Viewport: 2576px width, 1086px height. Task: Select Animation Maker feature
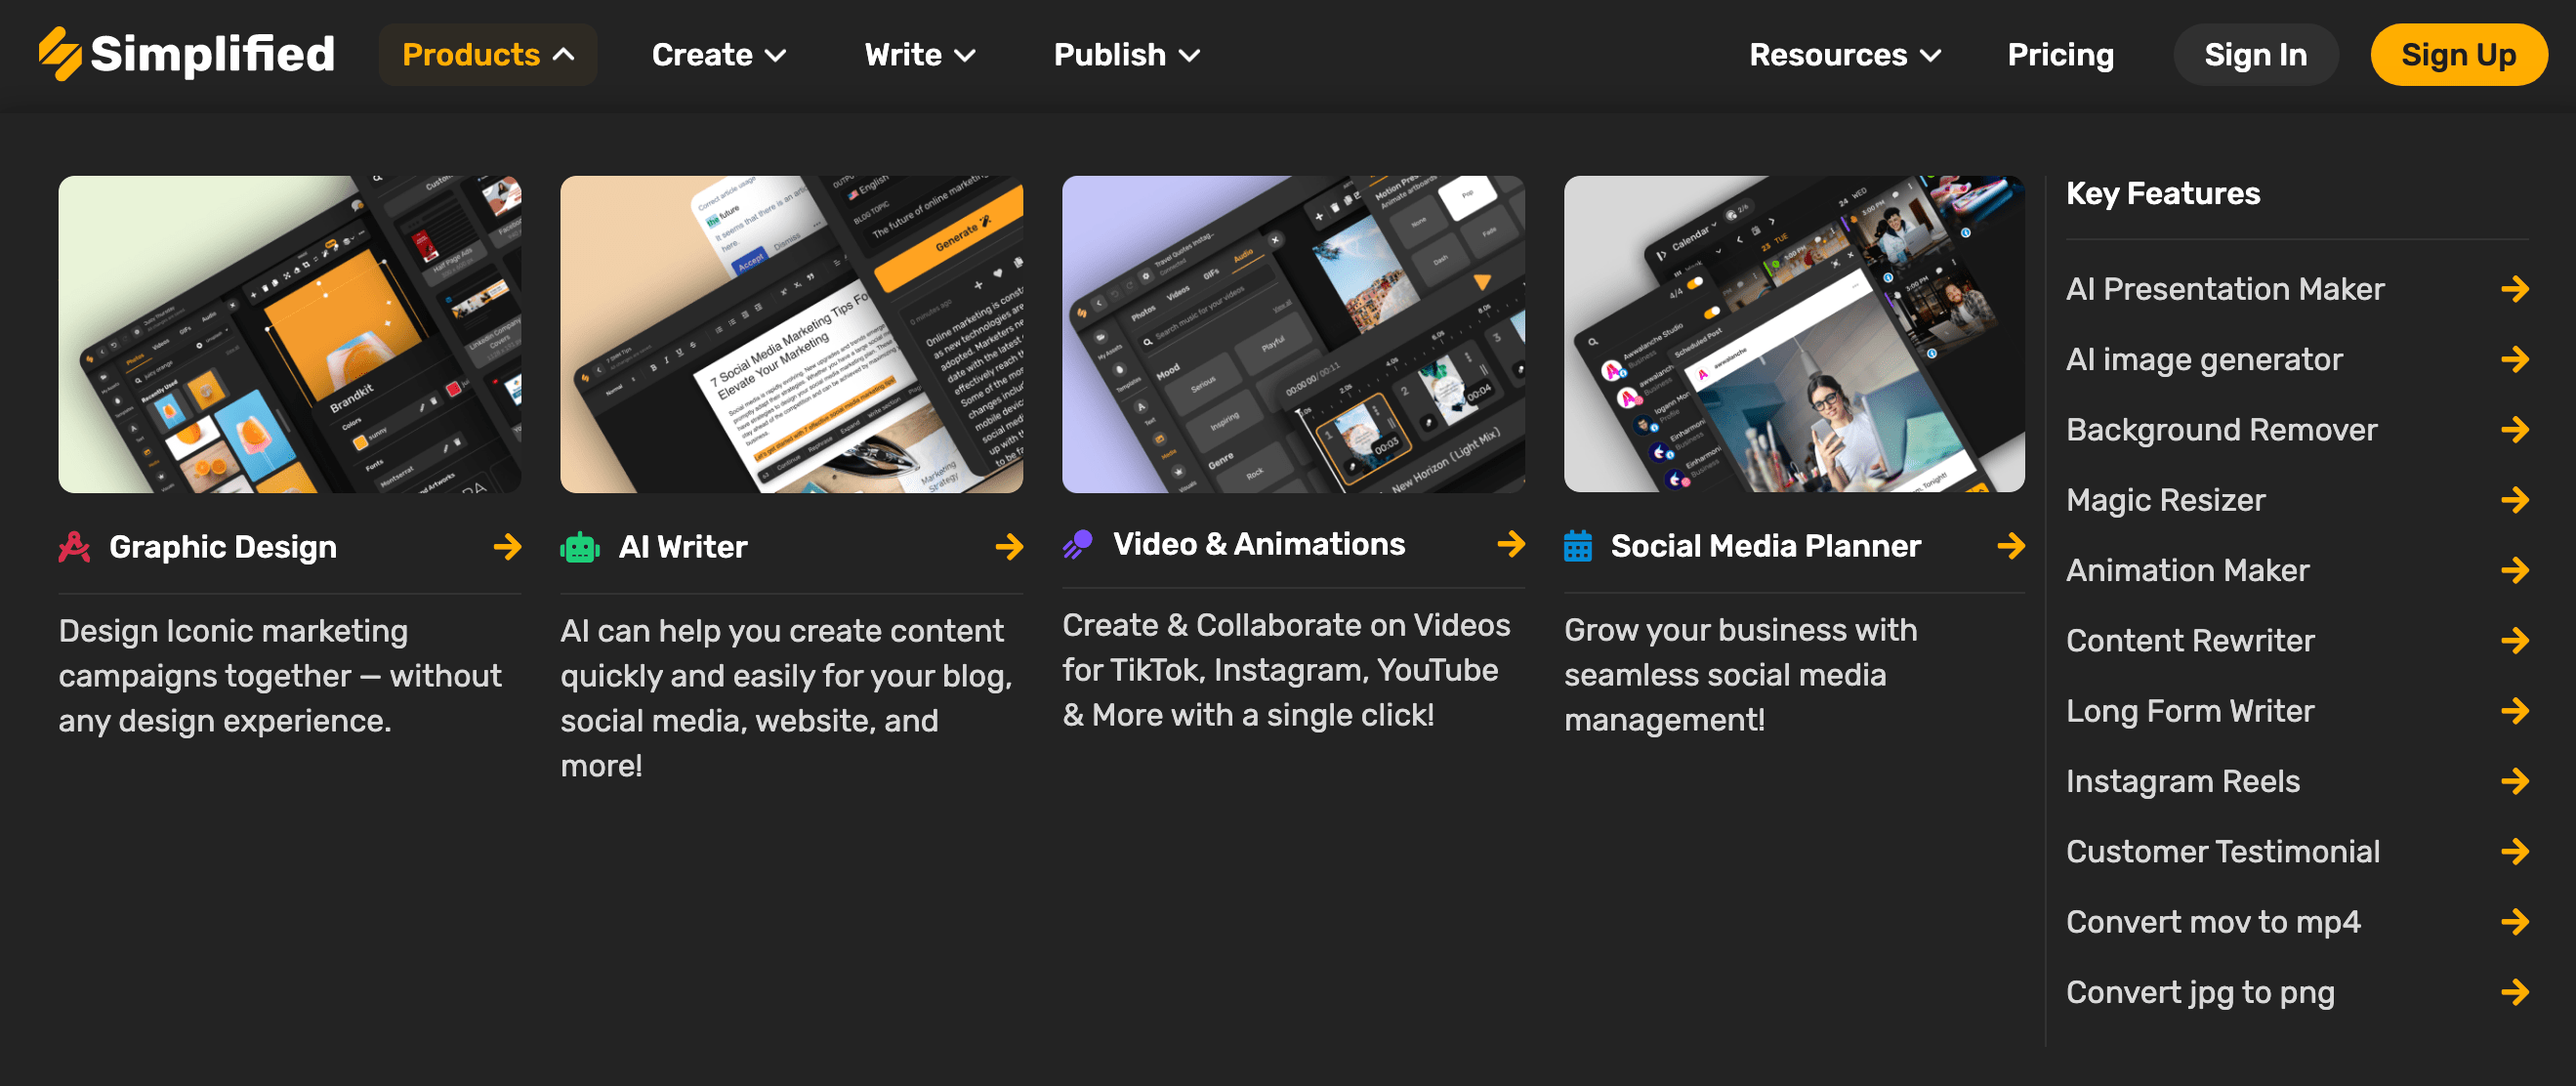click(2188, 570)
